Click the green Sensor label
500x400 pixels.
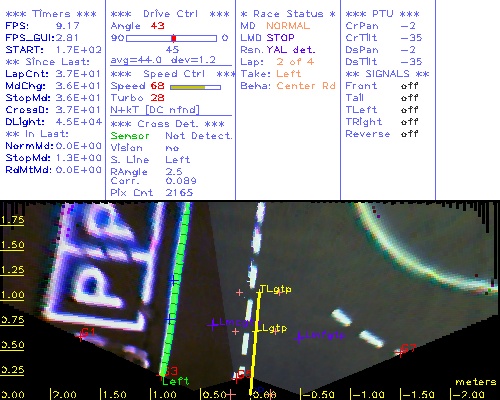tap(130, 136)
